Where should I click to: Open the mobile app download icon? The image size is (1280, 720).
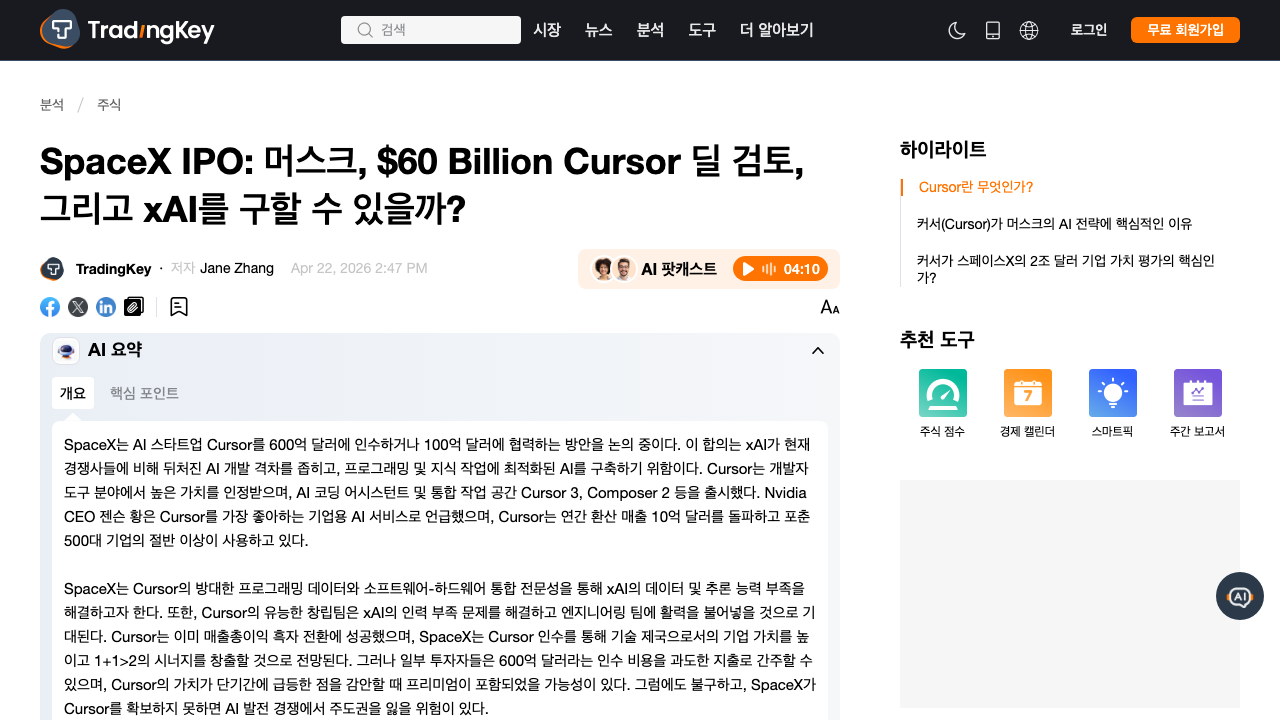tap(993, 30)
